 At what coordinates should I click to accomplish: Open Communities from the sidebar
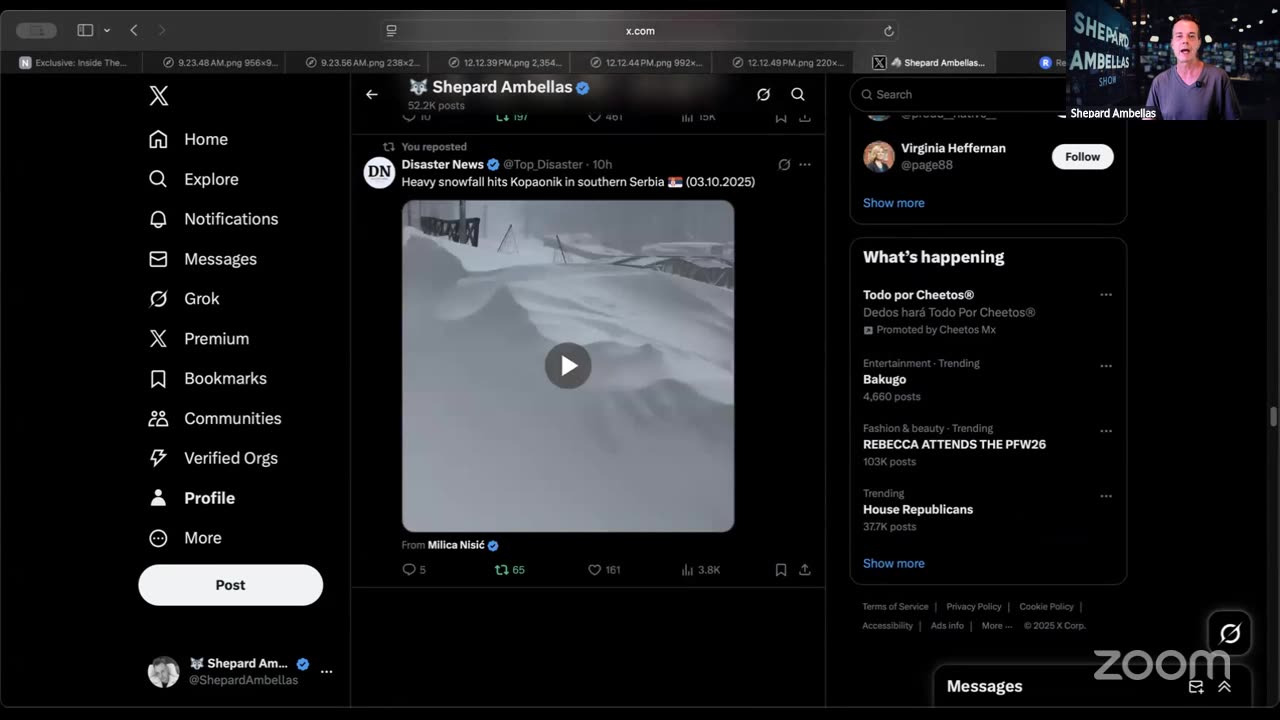[x=215, y=419]
